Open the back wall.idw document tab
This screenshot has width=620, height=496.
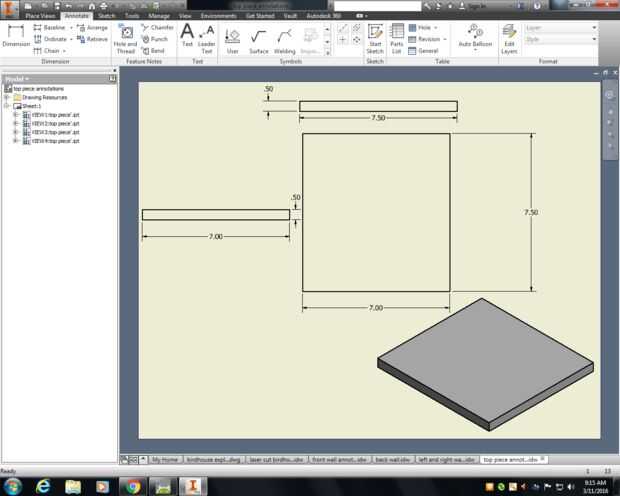pos(393,460)
